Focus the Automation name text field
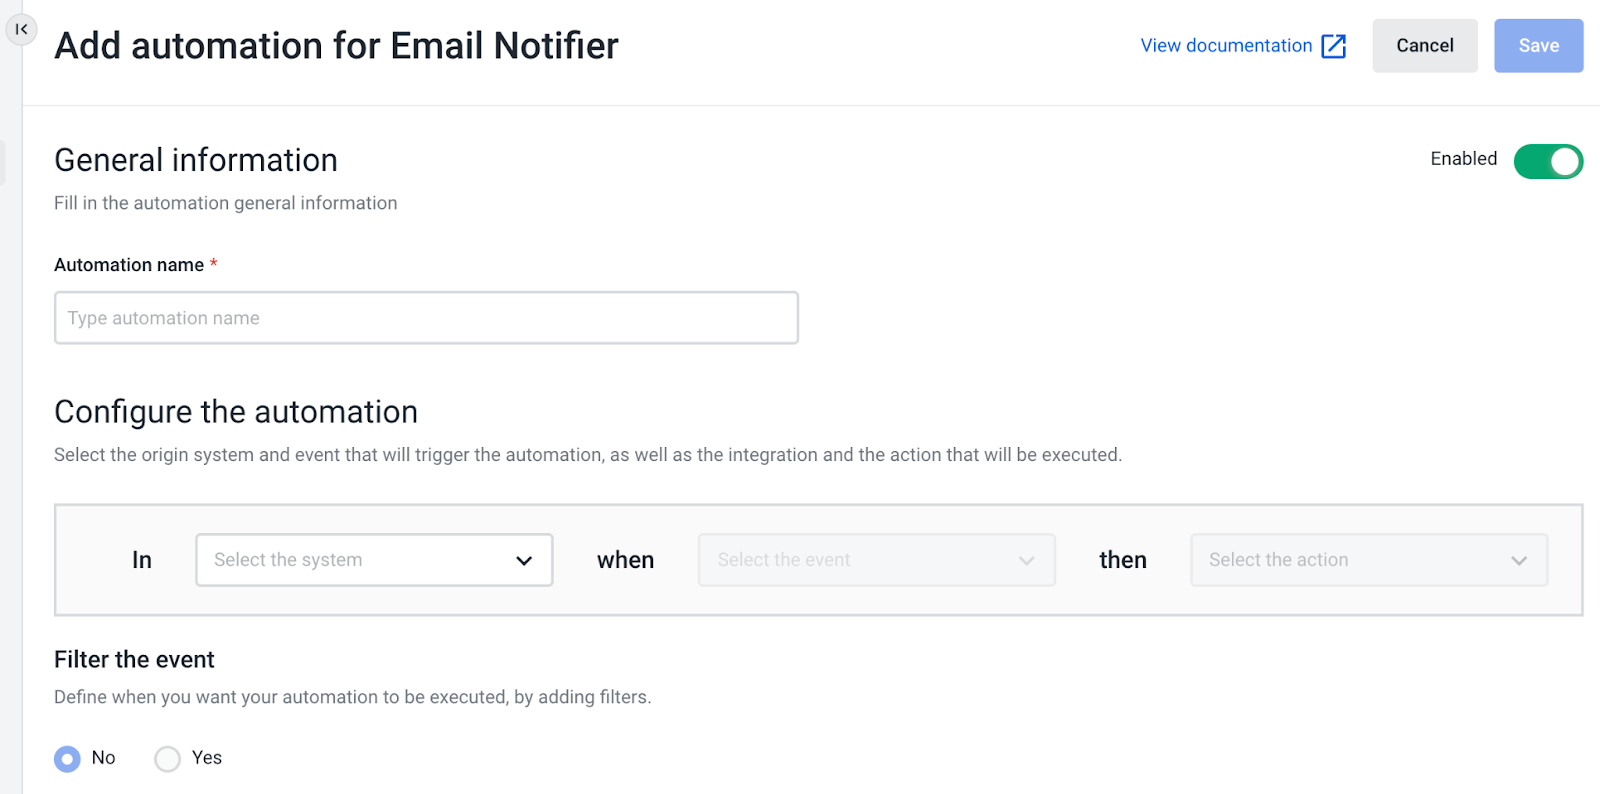 pos(426,318)
